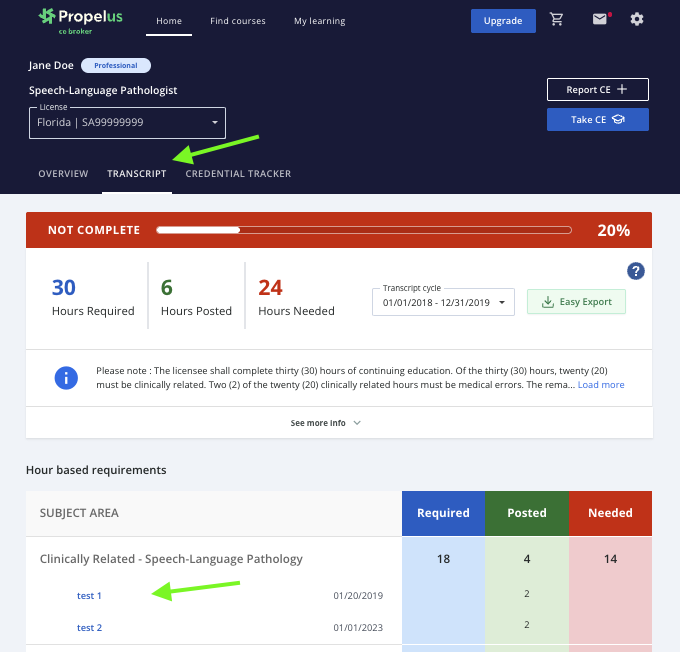This screenshot has width=680, height=652.
Task: Open the test 1 course link
Action: pyautogui.click(x=89, y=596)
